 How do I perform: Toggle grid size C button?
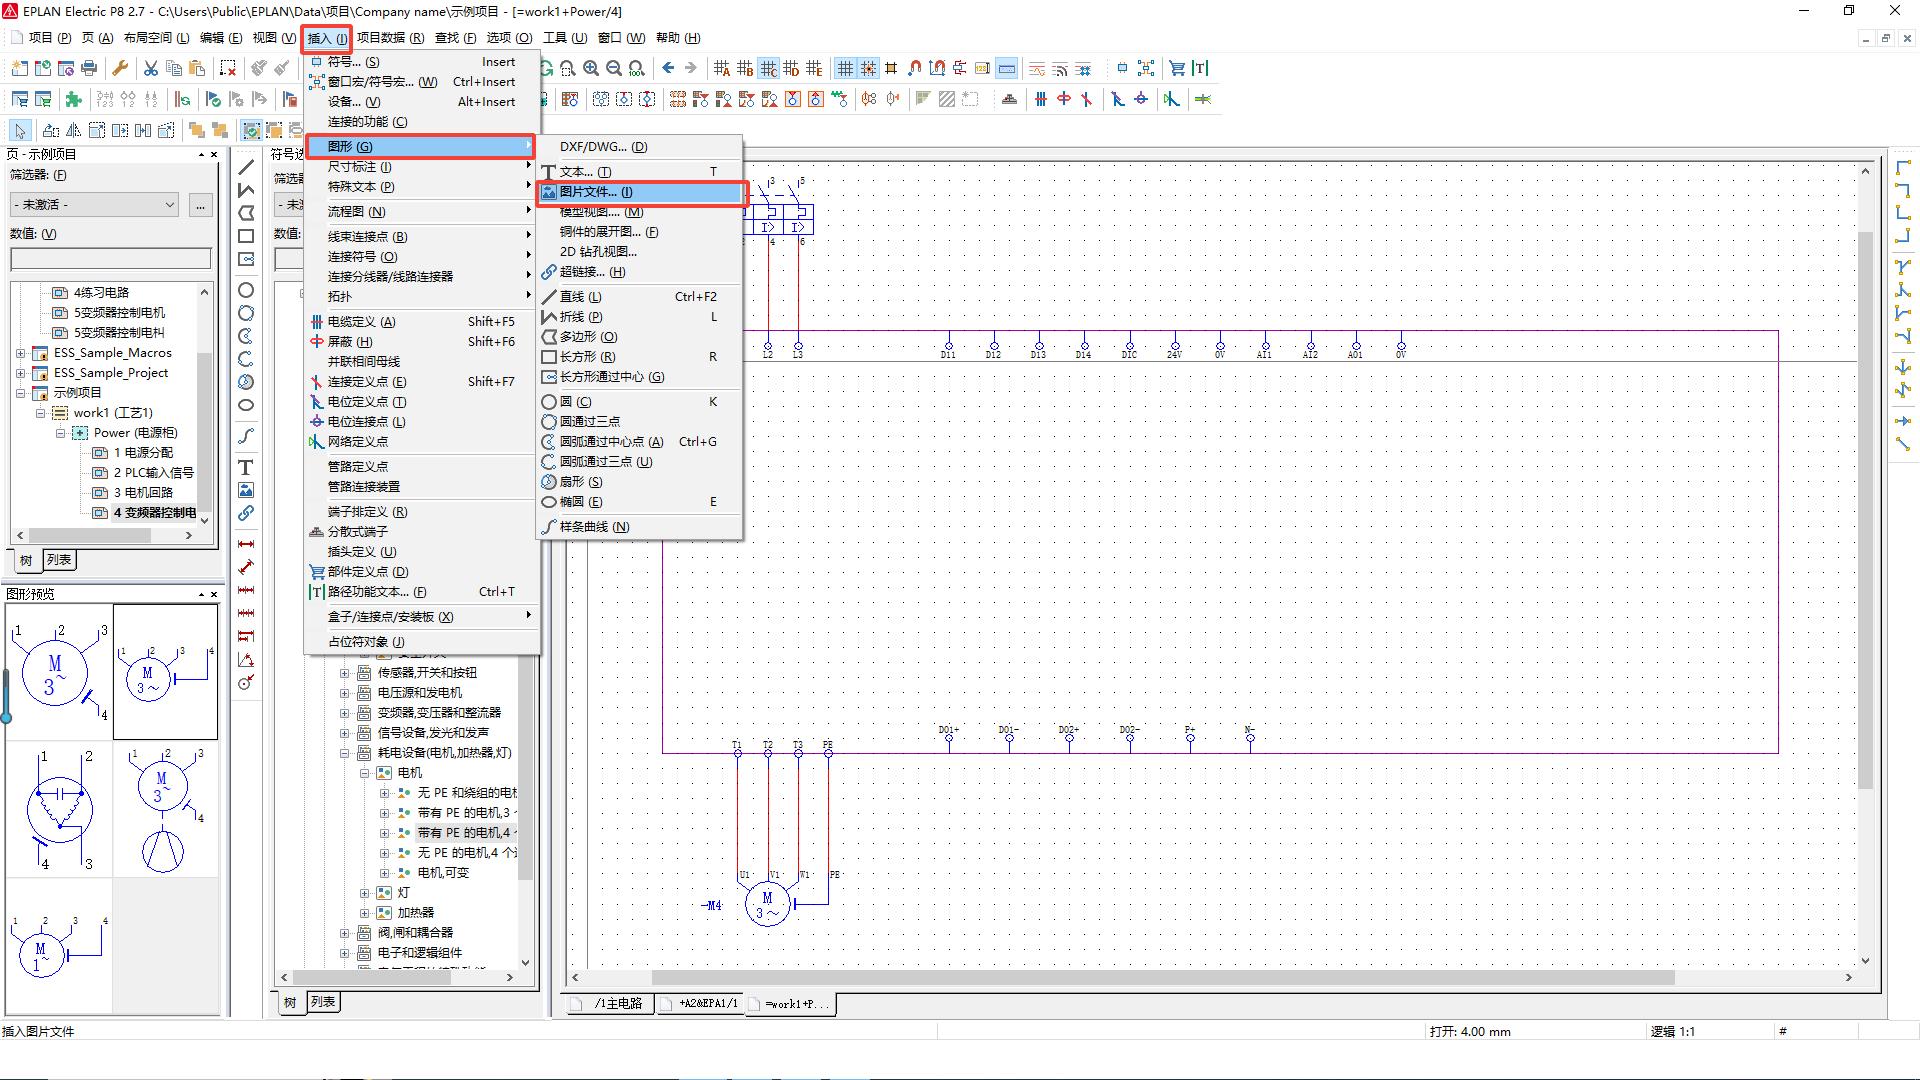coord(768,68)
